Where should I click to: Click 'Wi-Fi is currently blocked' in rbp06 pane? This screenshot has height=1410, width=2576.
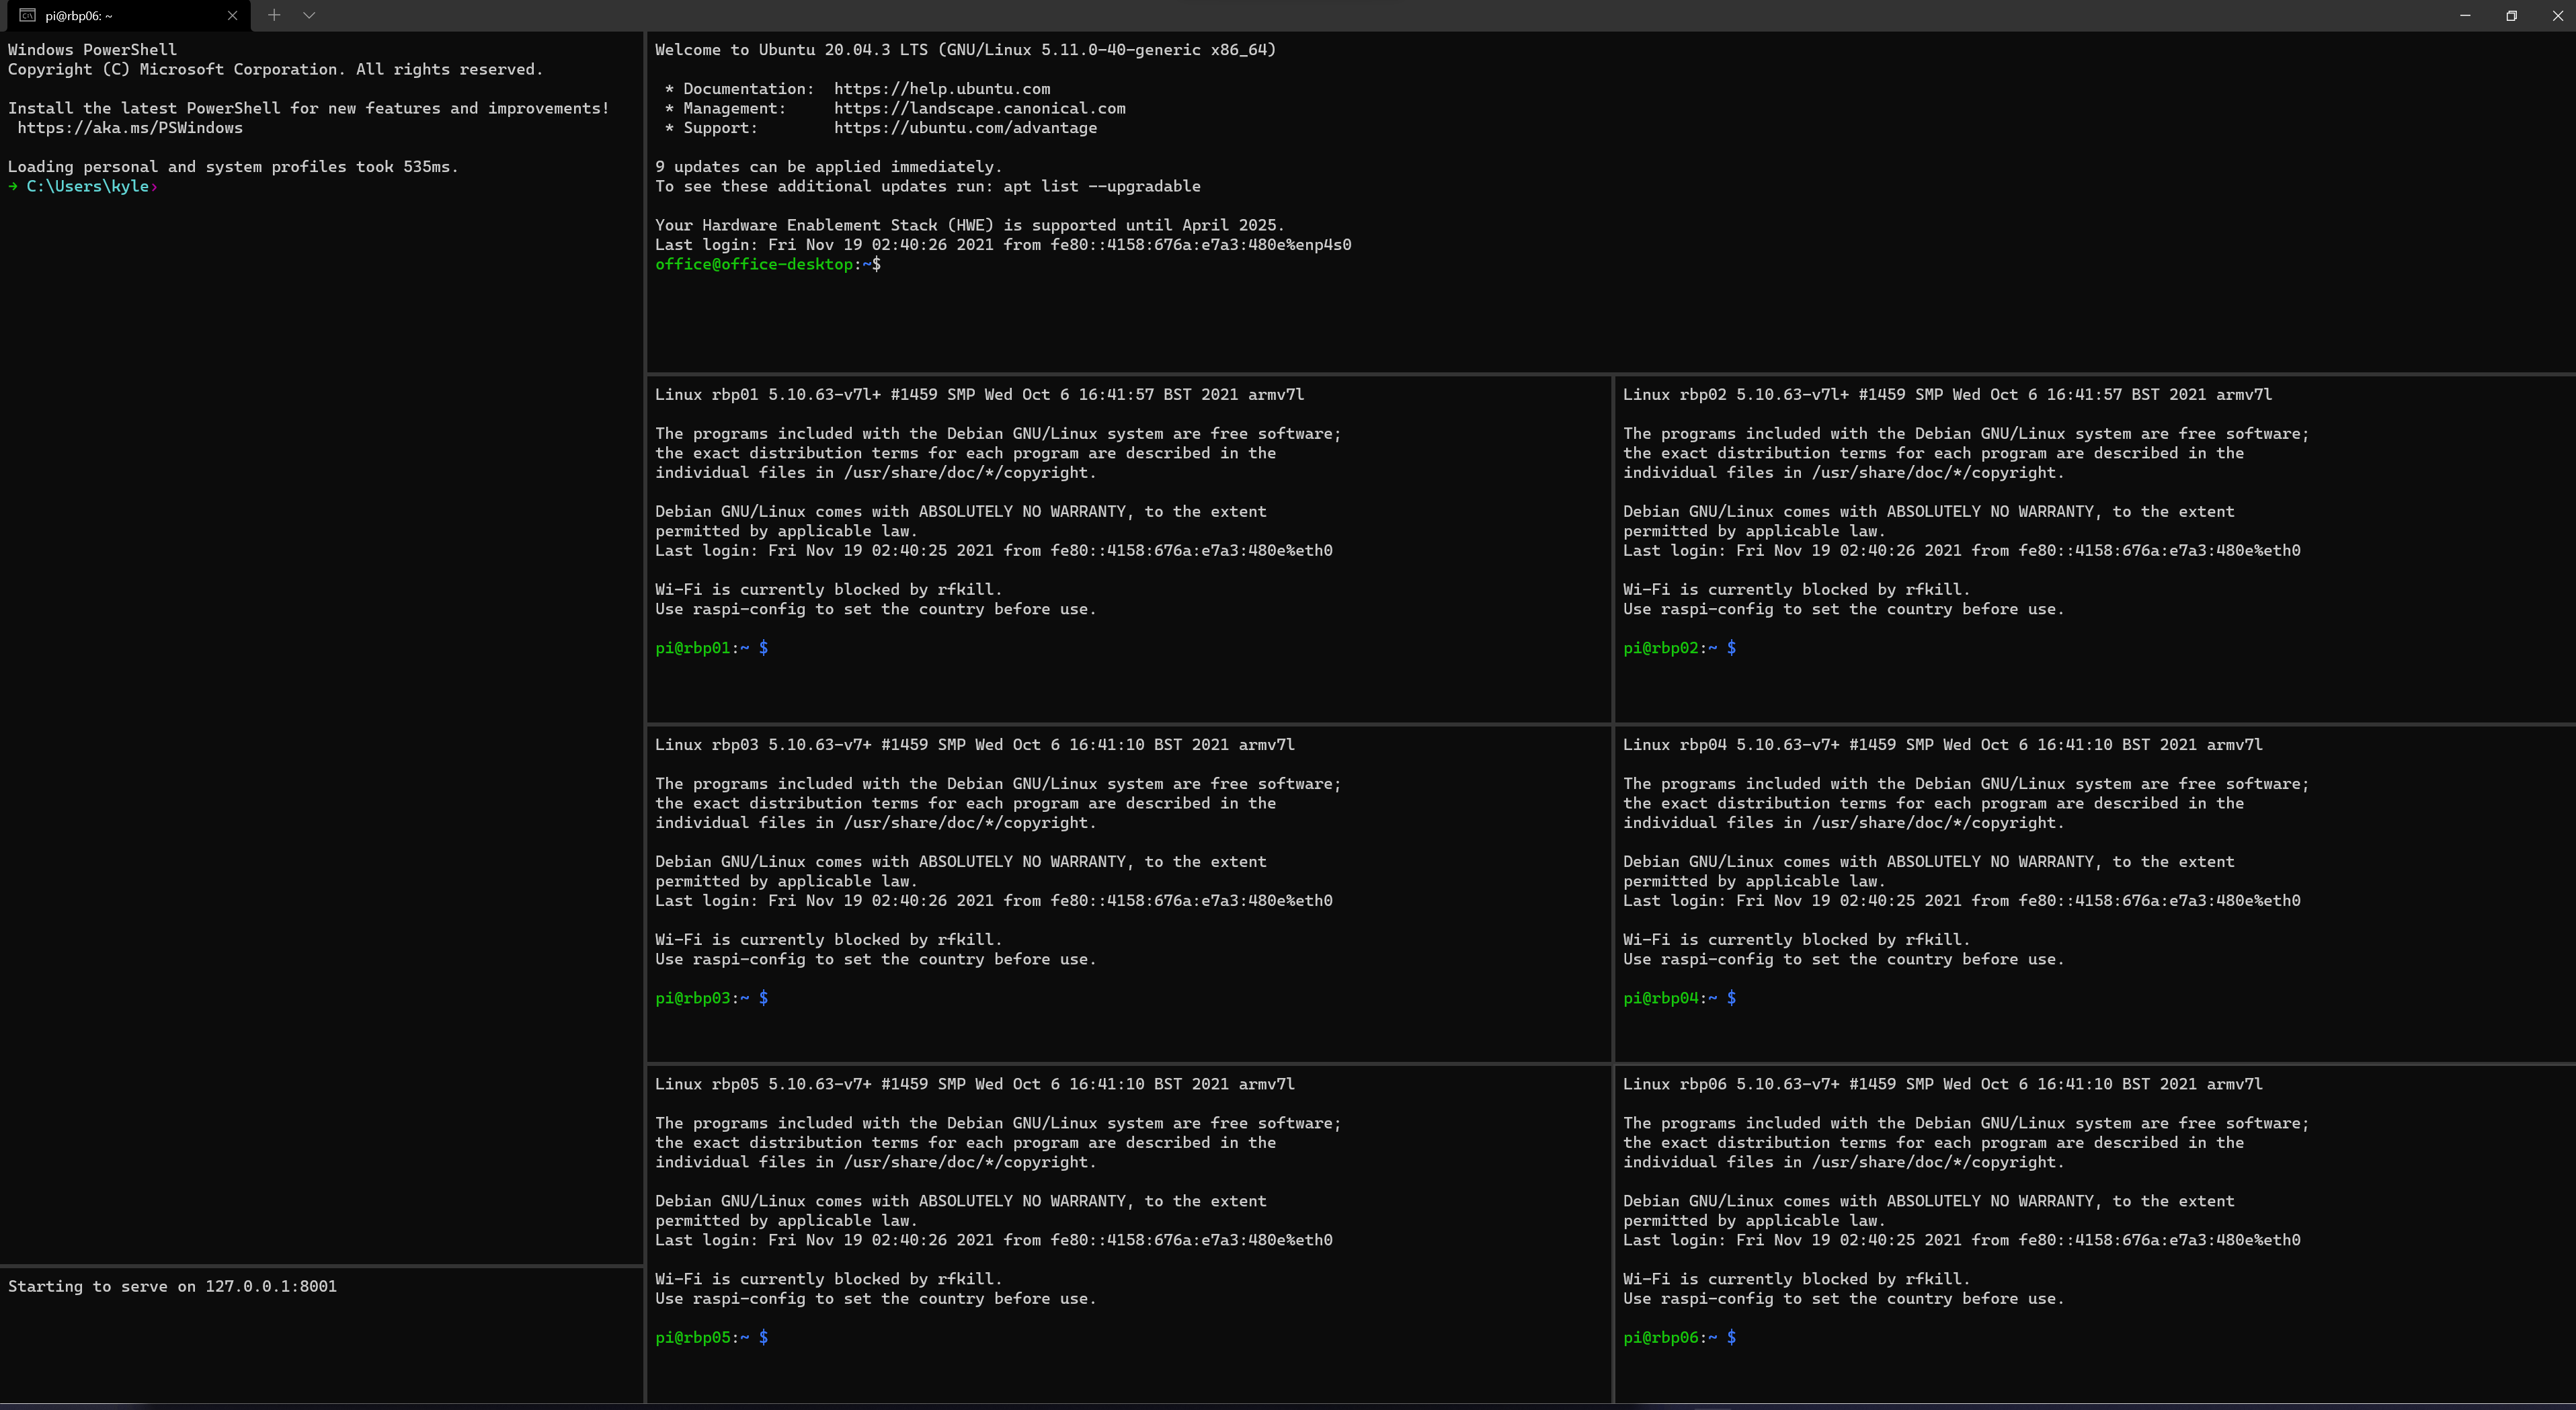coord(1796,1279)
